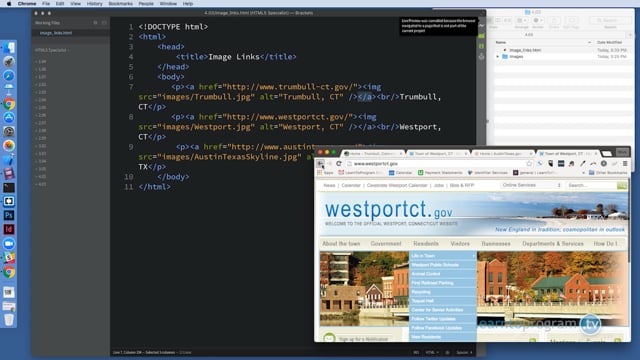Image resolution: width=640 pixels, height=360 pixels.
Task: Open Finder from the dock
Action: (9, 48)
